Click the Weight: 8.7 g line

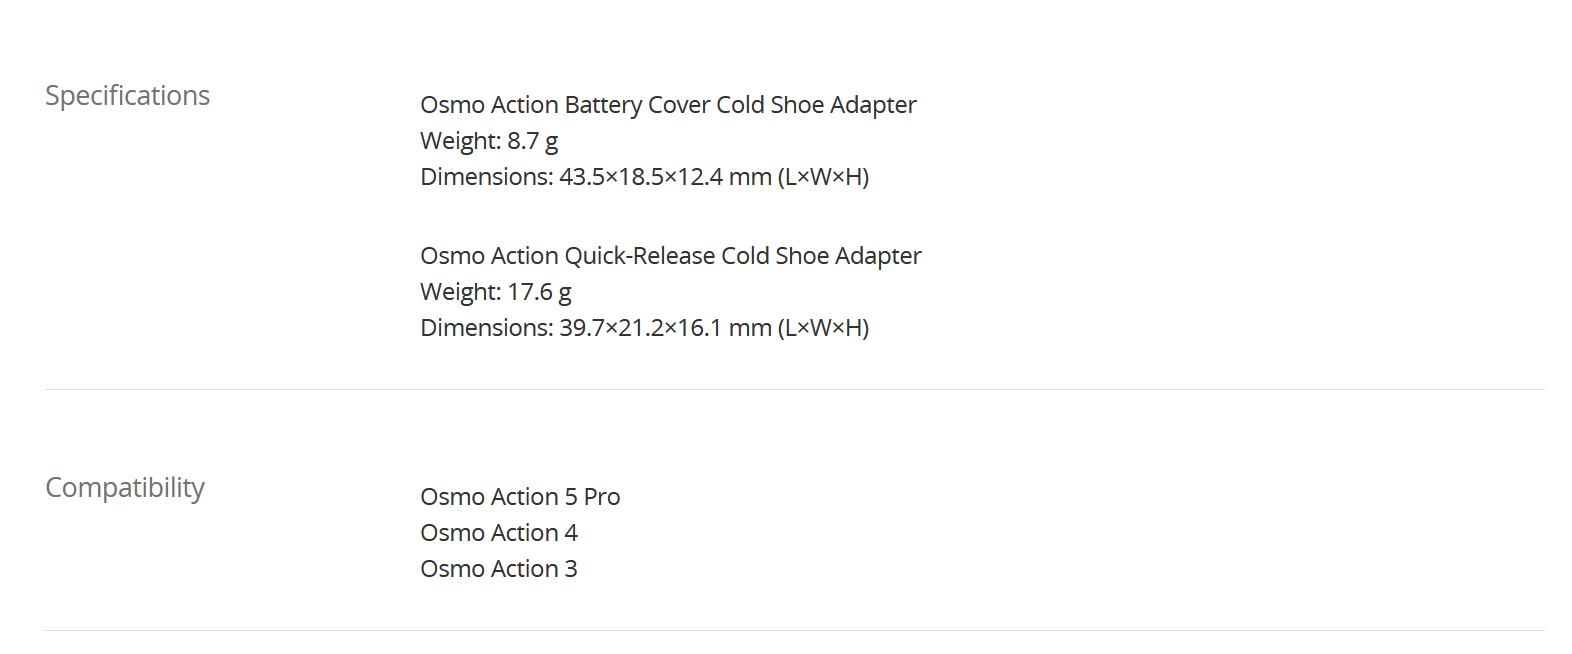tap(489, 141)
